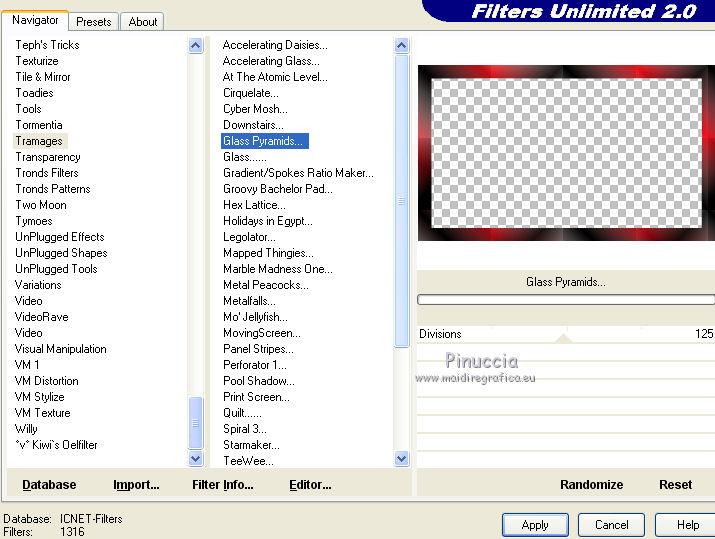Select Transparency category

(48, 157)
